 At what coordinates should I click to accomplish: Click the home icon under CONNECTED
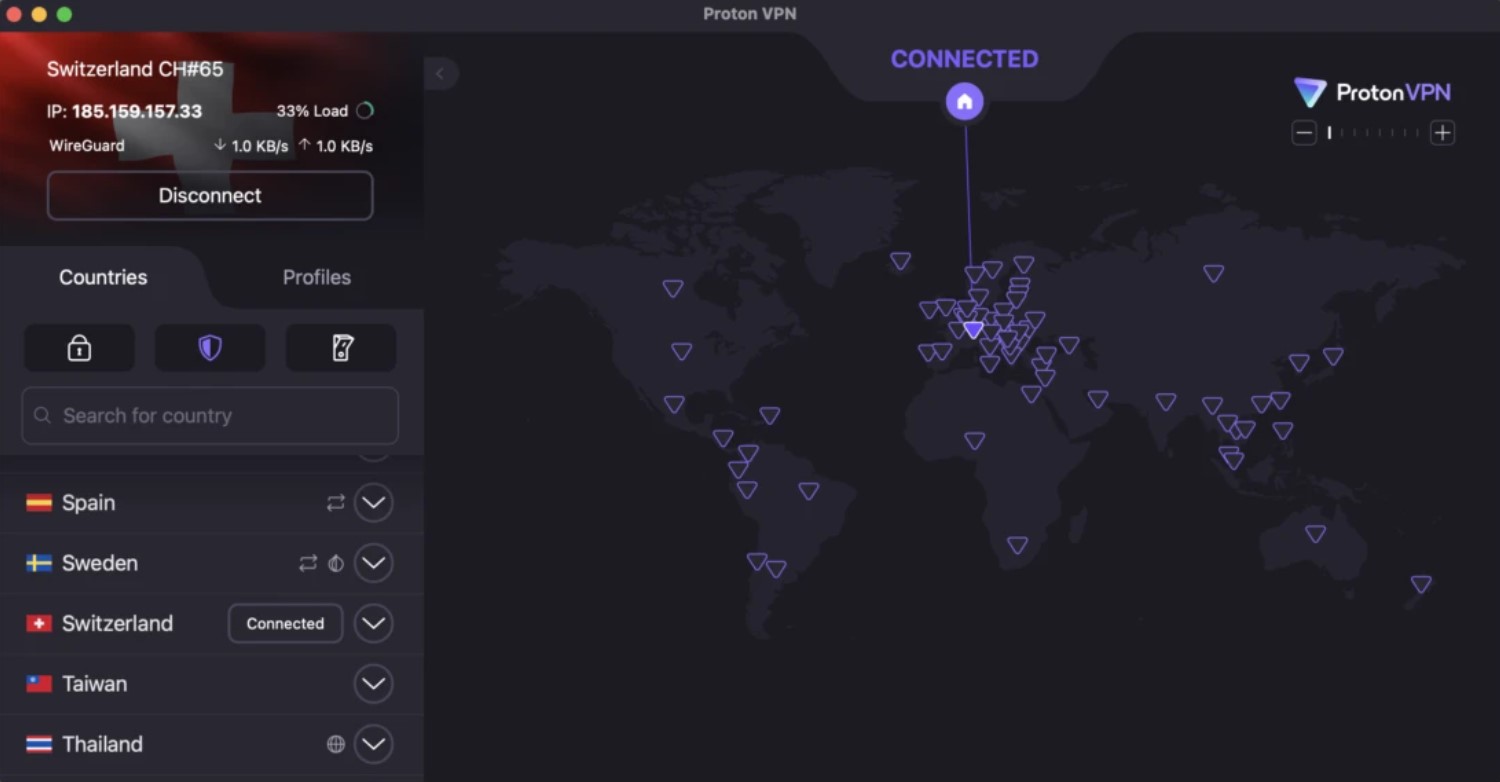click(965, 101)
